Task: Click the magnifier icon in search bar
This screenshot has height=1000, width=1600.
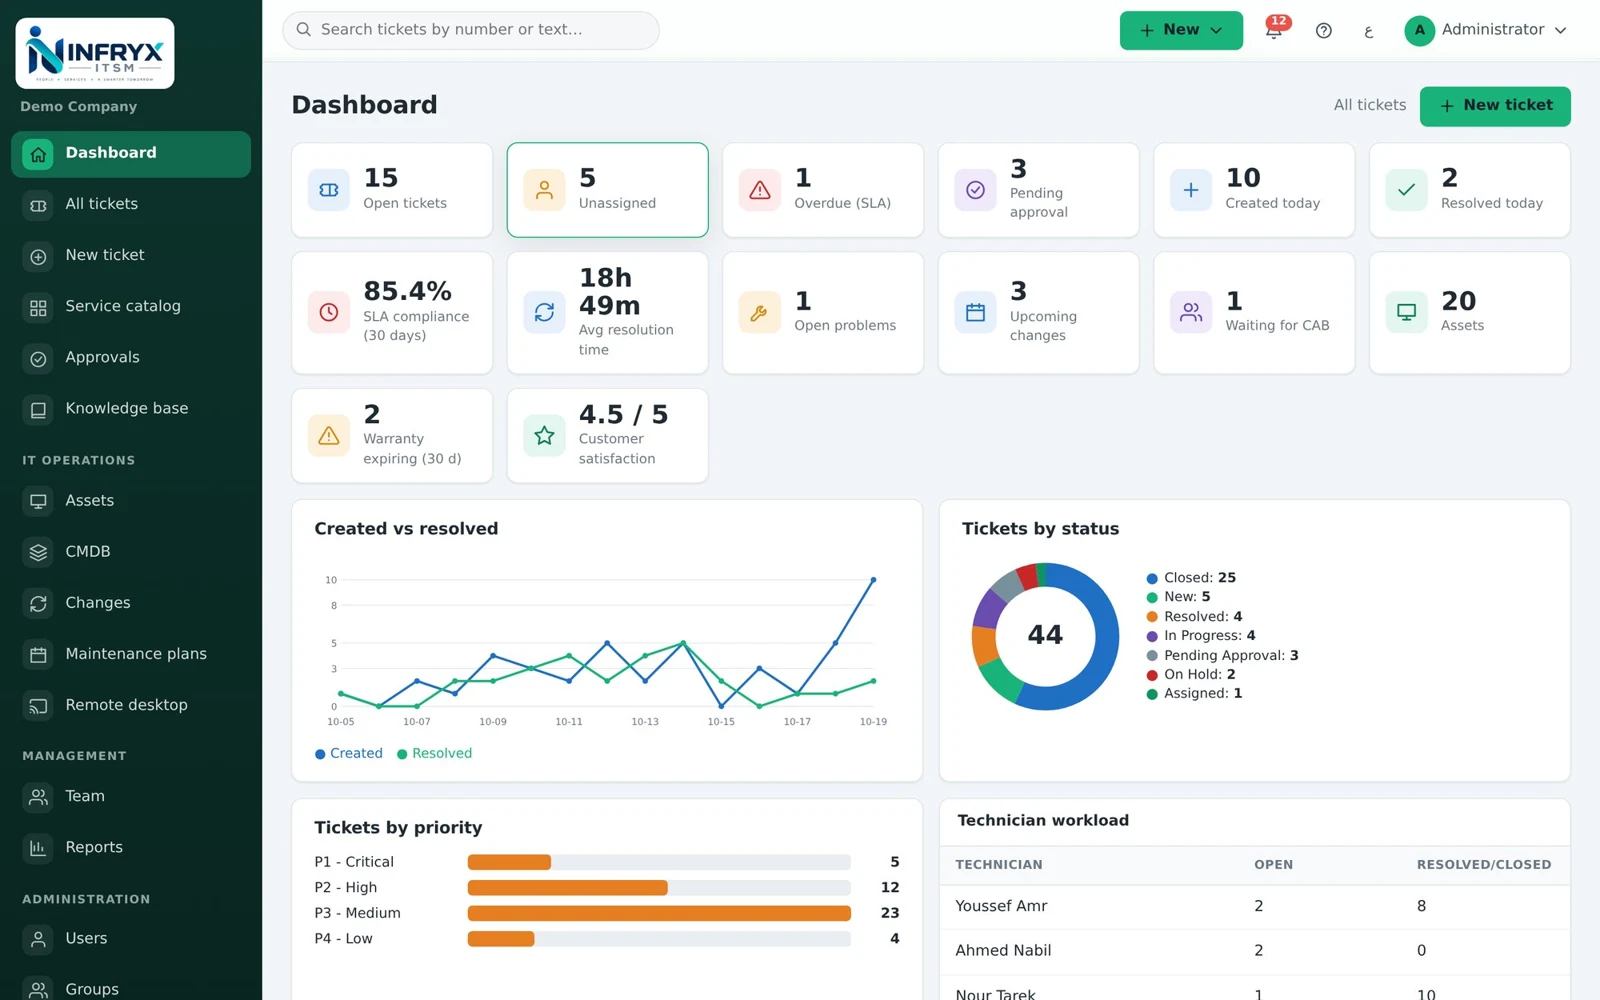Action: pyautogui.click(x=304, y=30)
